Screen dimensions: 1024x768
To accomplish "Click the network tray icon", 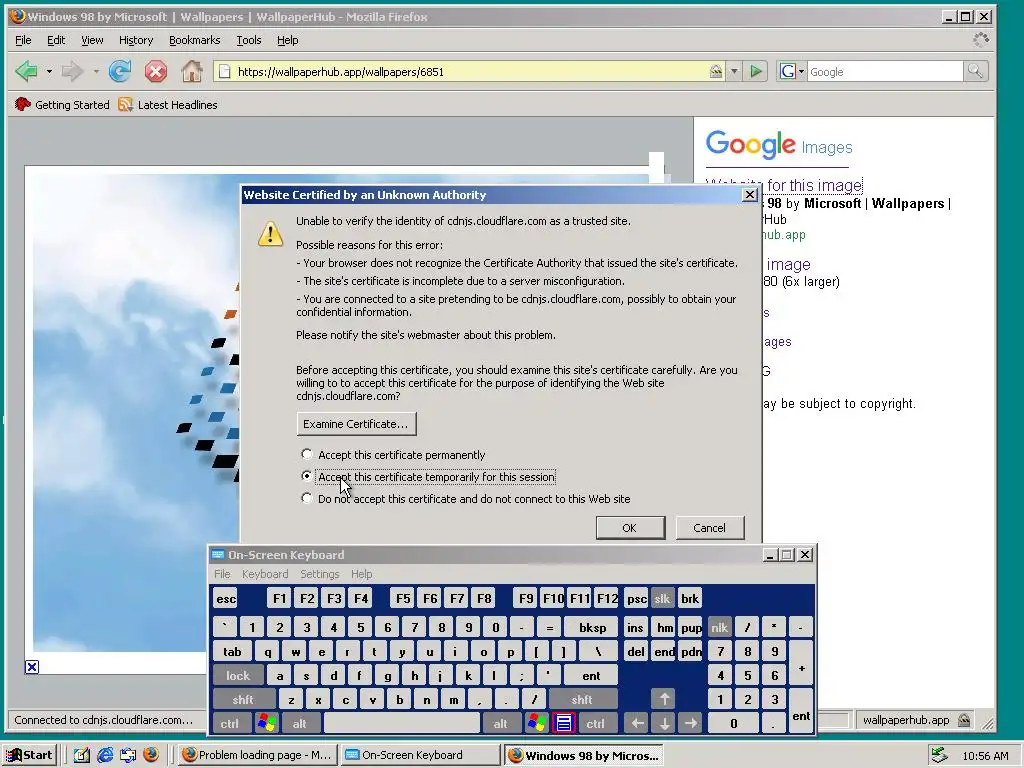I will click(939, 755).
